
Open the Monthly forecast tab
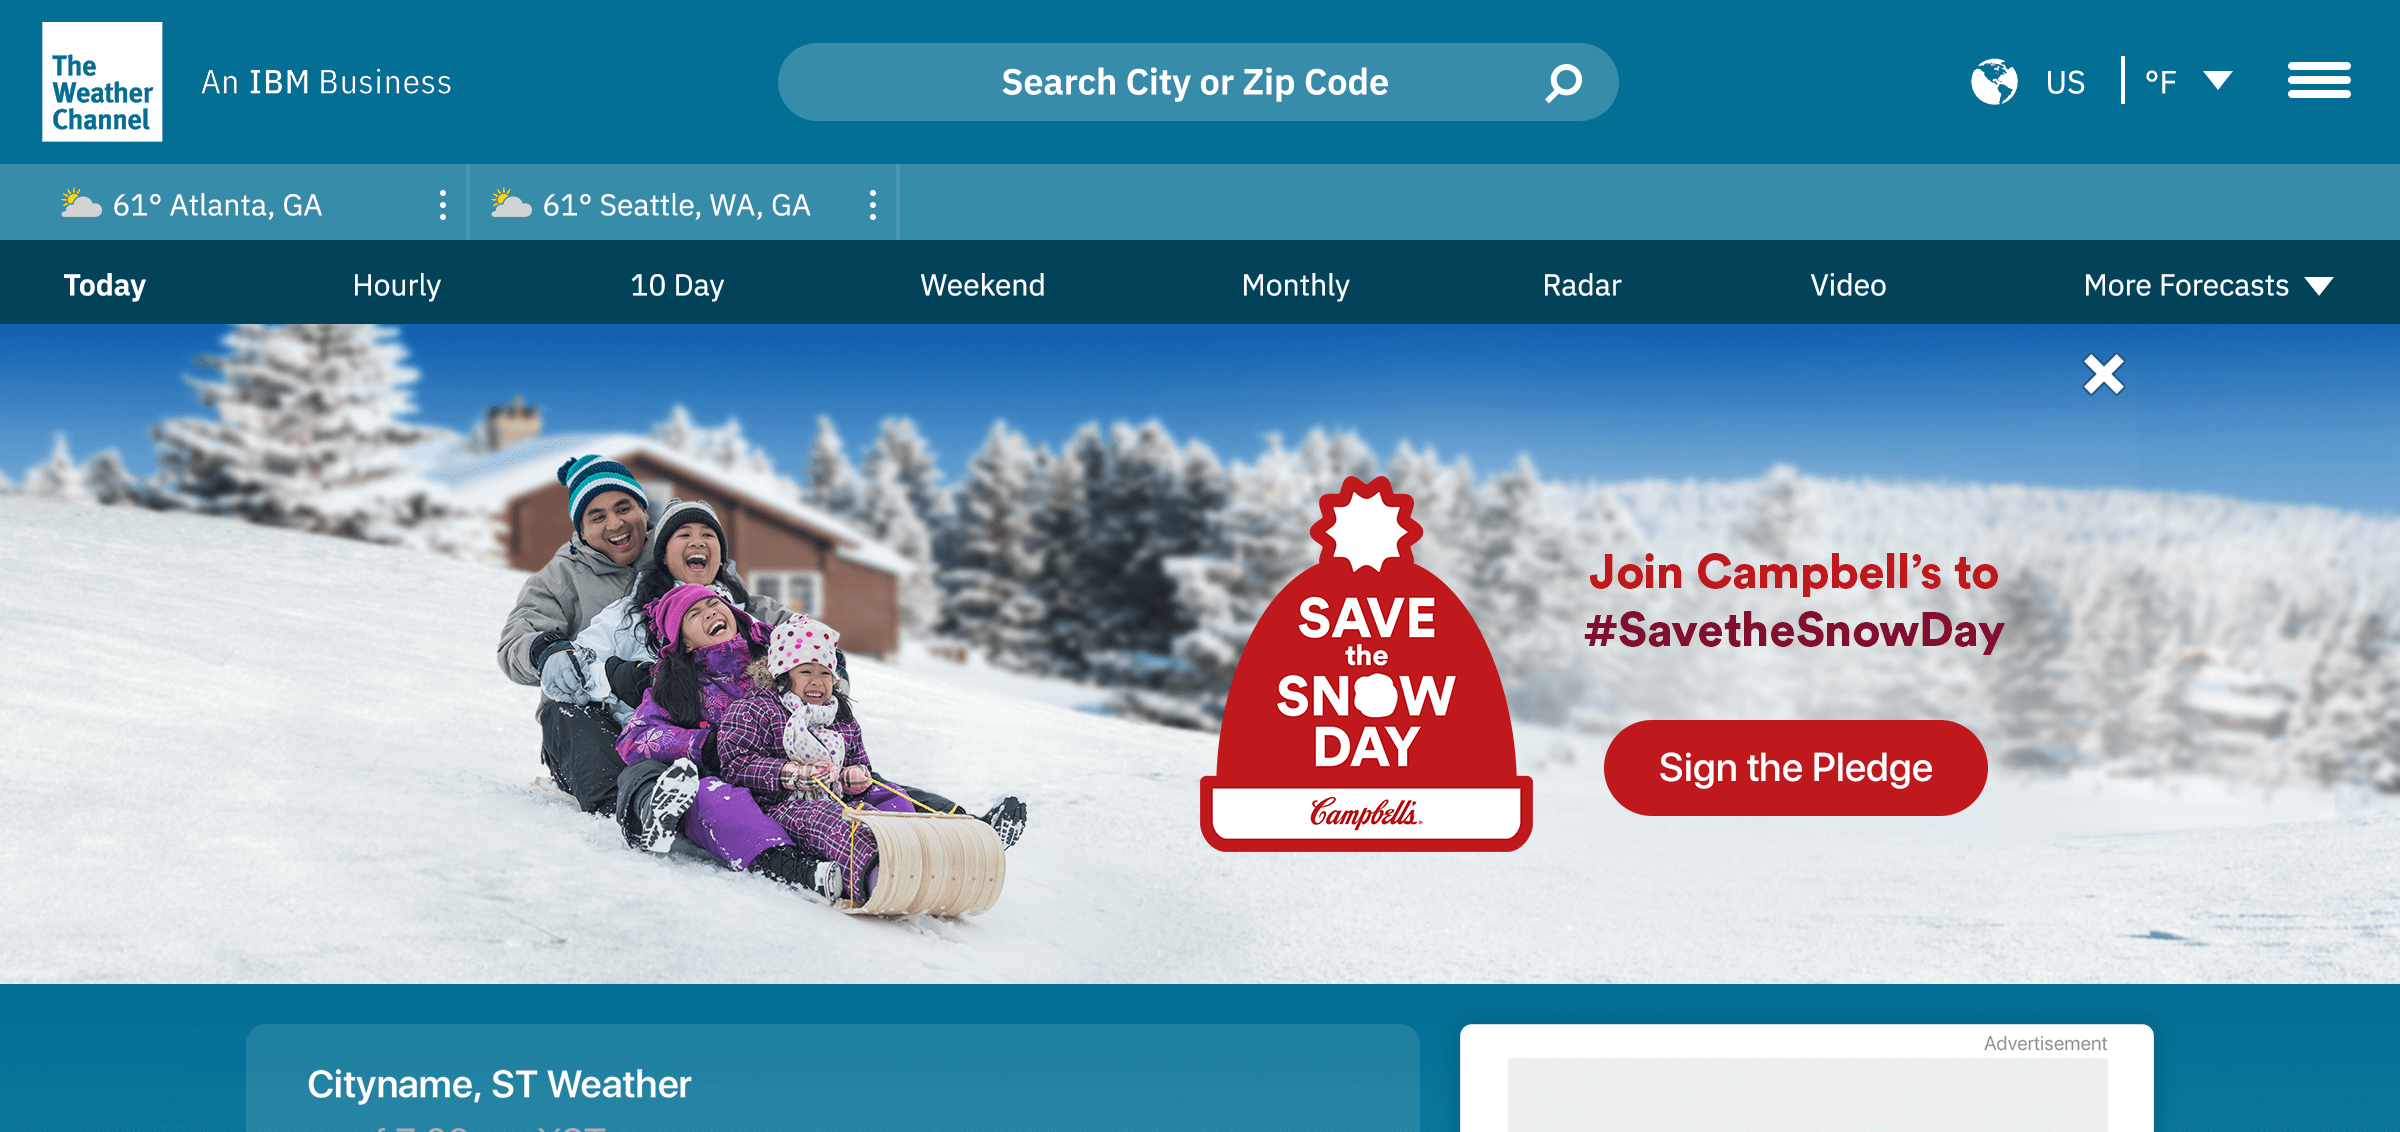(x=1296, y=286)
